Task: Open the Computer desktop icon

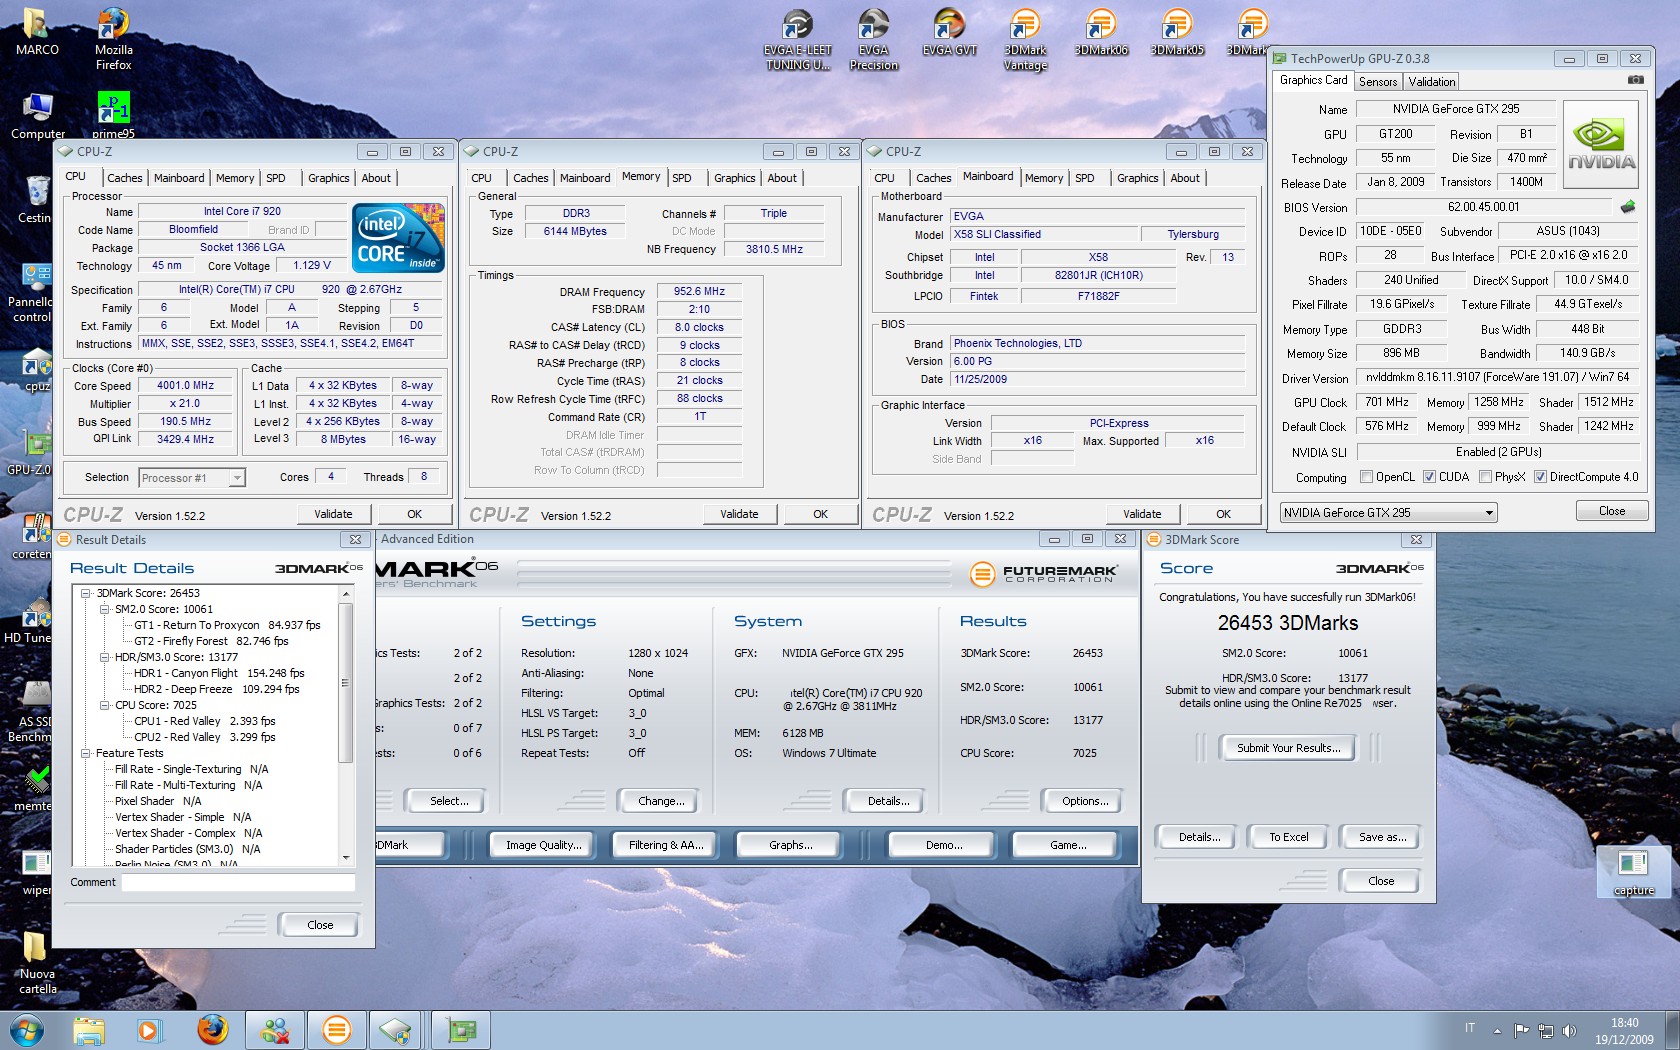Action: click(x=37, y=115)
